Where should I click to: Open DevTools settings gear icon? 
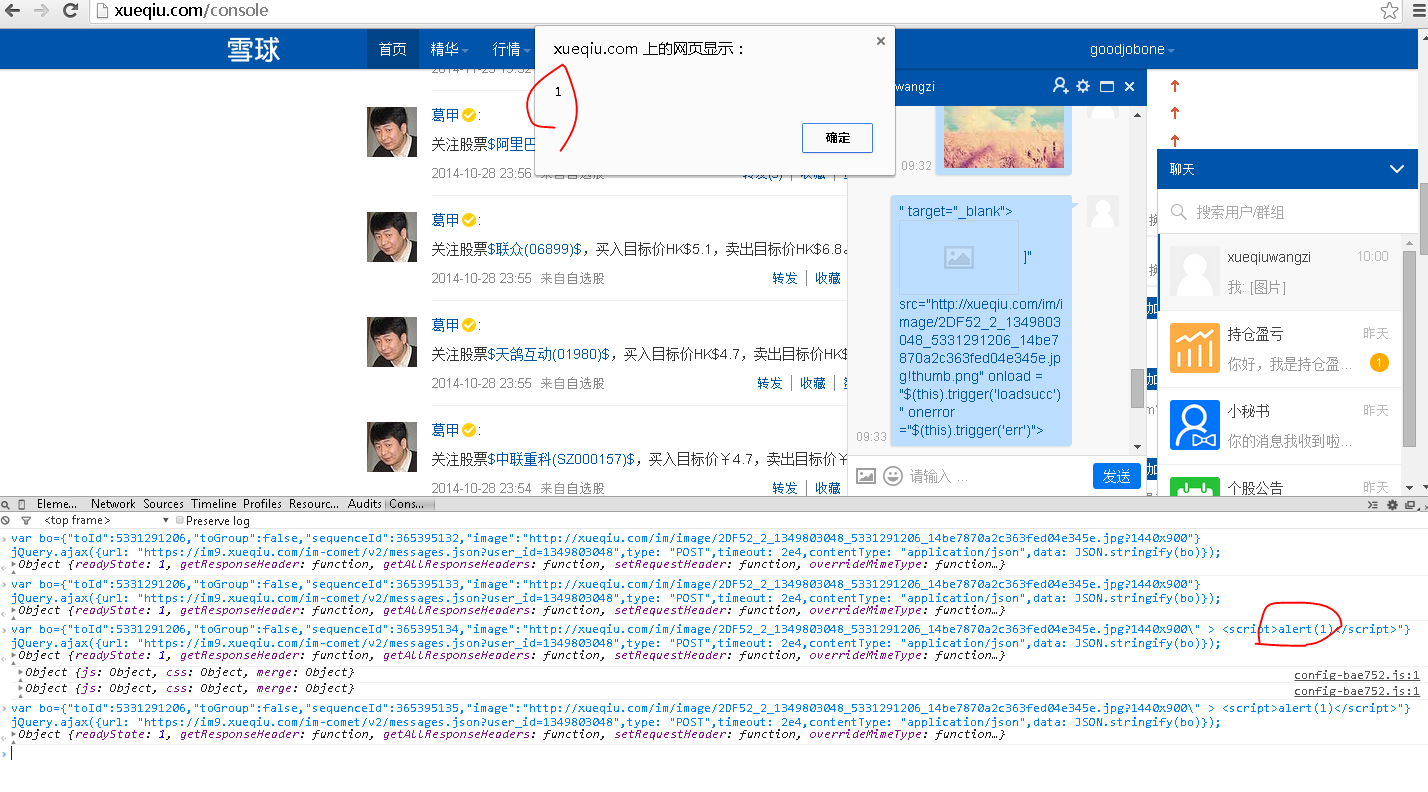point(1391,504)
